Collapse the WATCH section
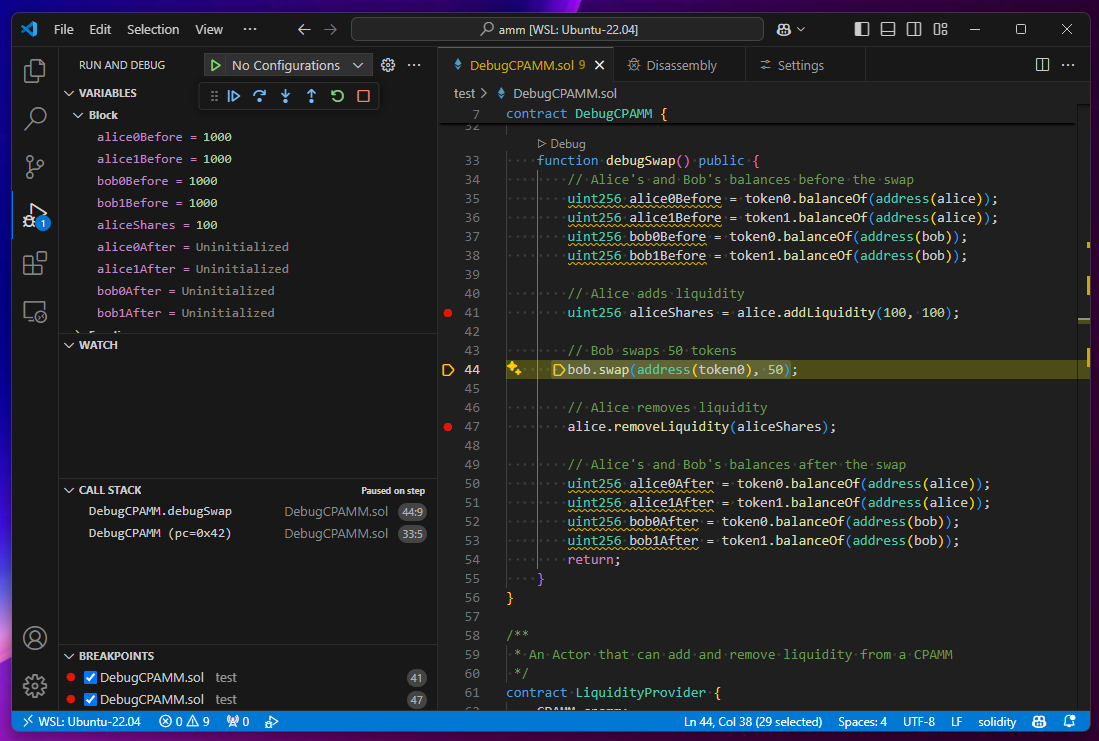 coord(69,345)
